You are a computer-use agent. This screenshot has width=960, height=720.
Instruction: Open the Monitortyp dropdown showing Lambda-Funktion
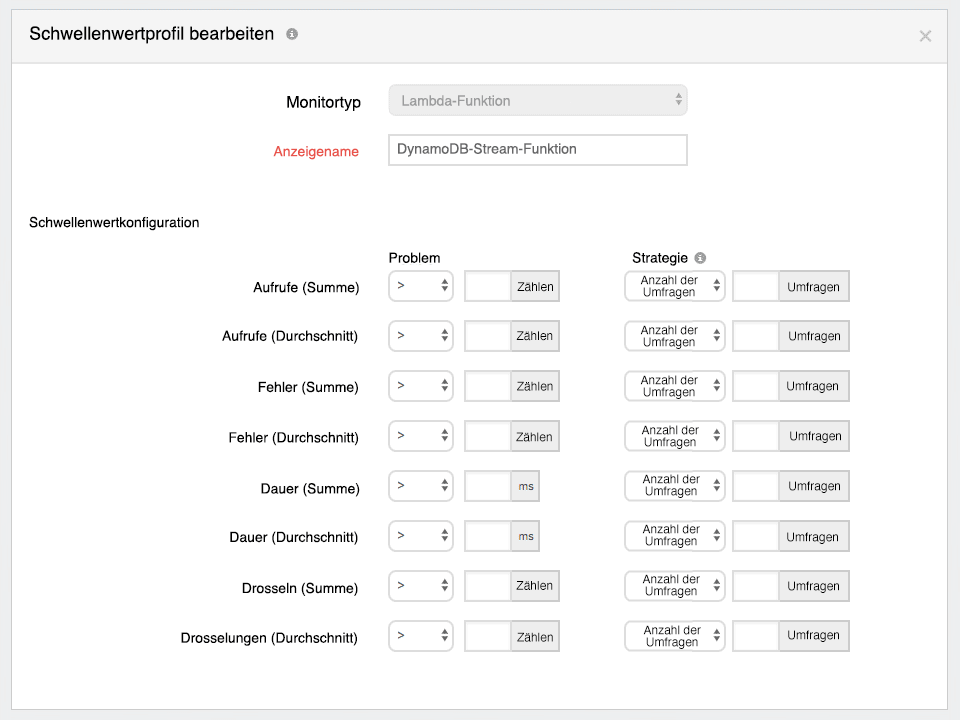coord(537,100)
